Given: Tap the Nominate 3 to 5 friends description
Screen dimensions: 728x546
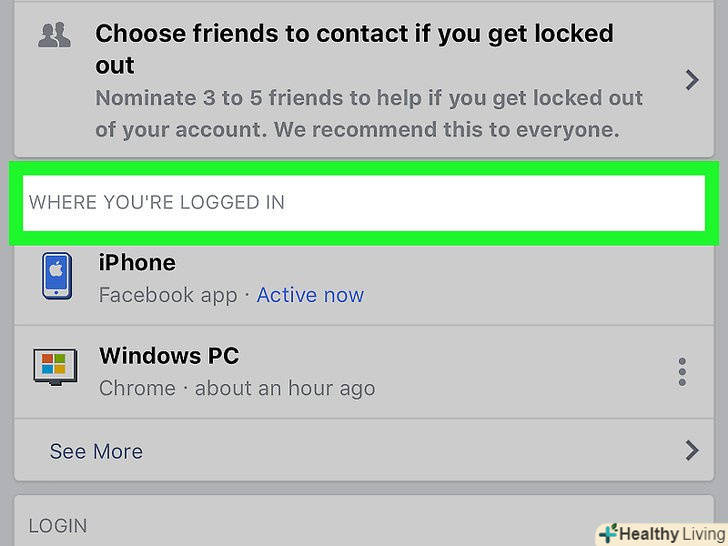Looking at the screenshot, I should 369,99.
